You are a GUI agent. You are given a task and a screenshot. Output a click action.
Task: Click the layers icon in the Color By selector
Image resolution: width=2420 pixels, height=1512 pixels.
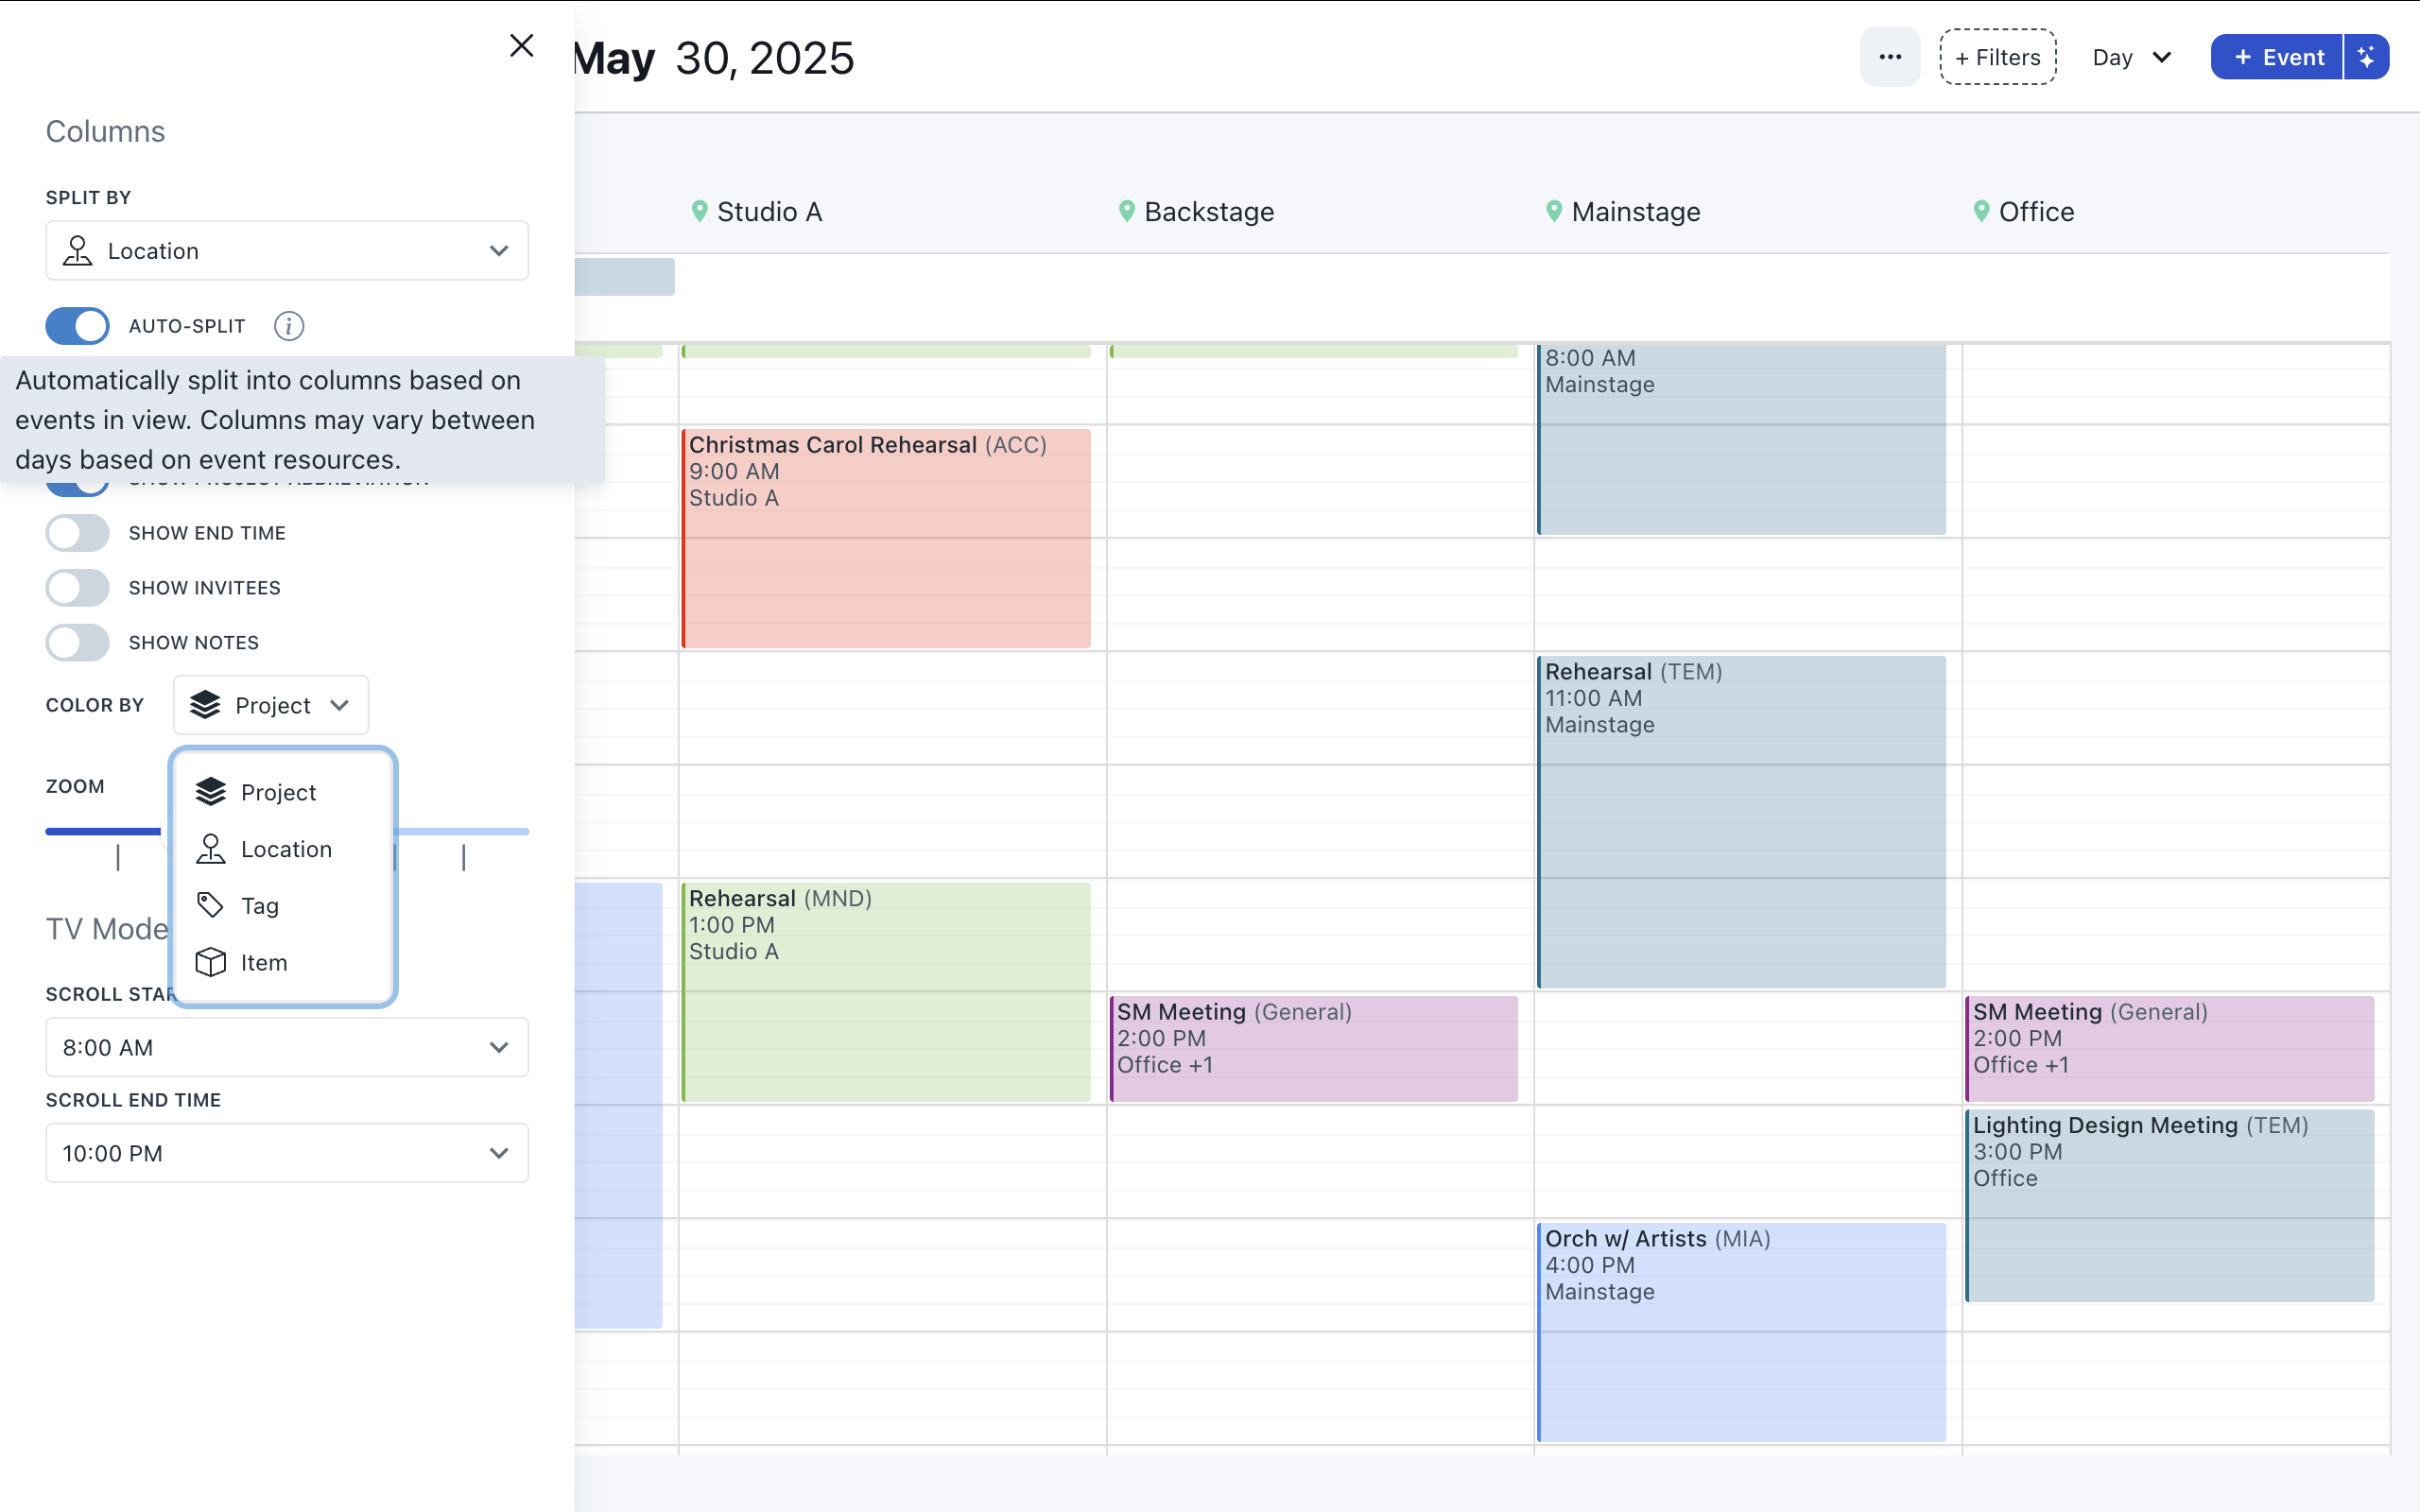[x=205, y=704]
